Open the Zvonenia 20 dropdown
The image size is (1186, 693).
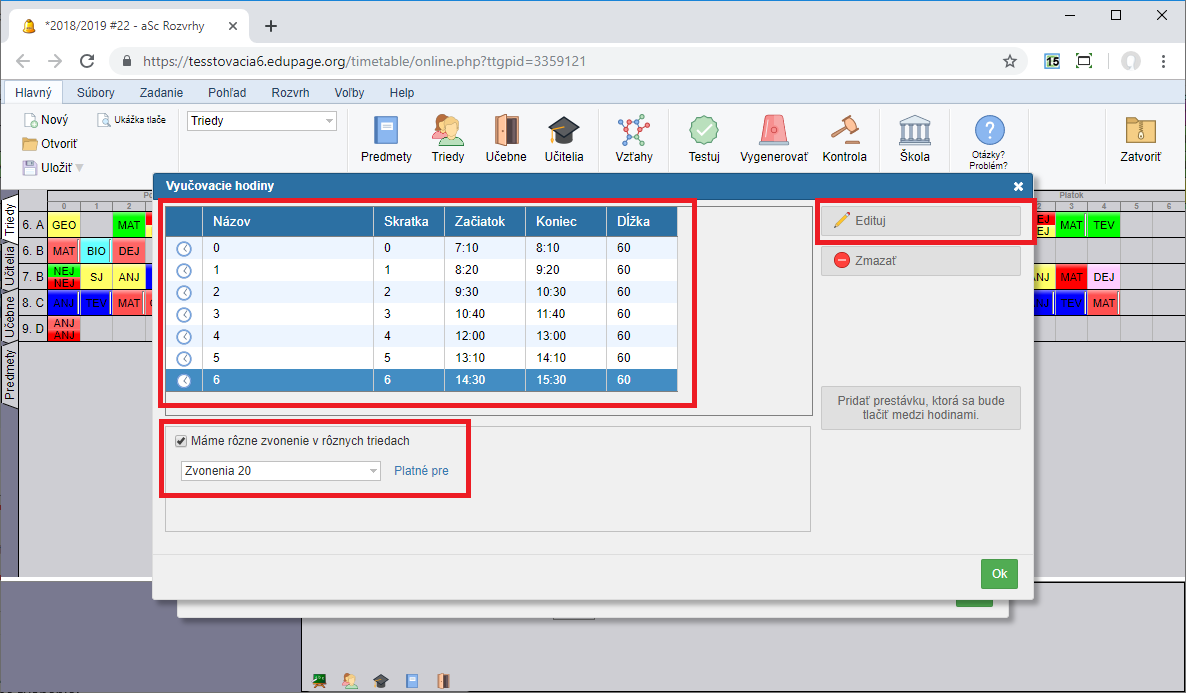point(281,471)
